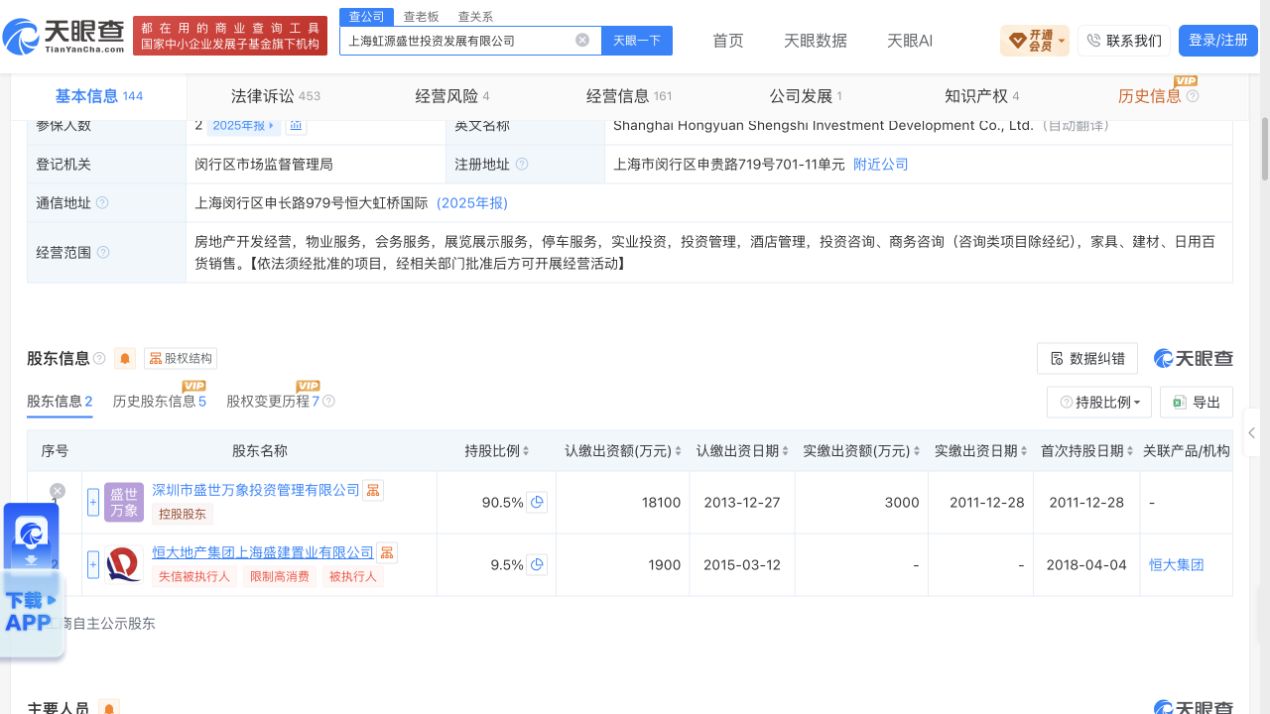Select the 历史股东信息 5 sub-tab
Screen dimensions: 1270x714
(159, 401)
